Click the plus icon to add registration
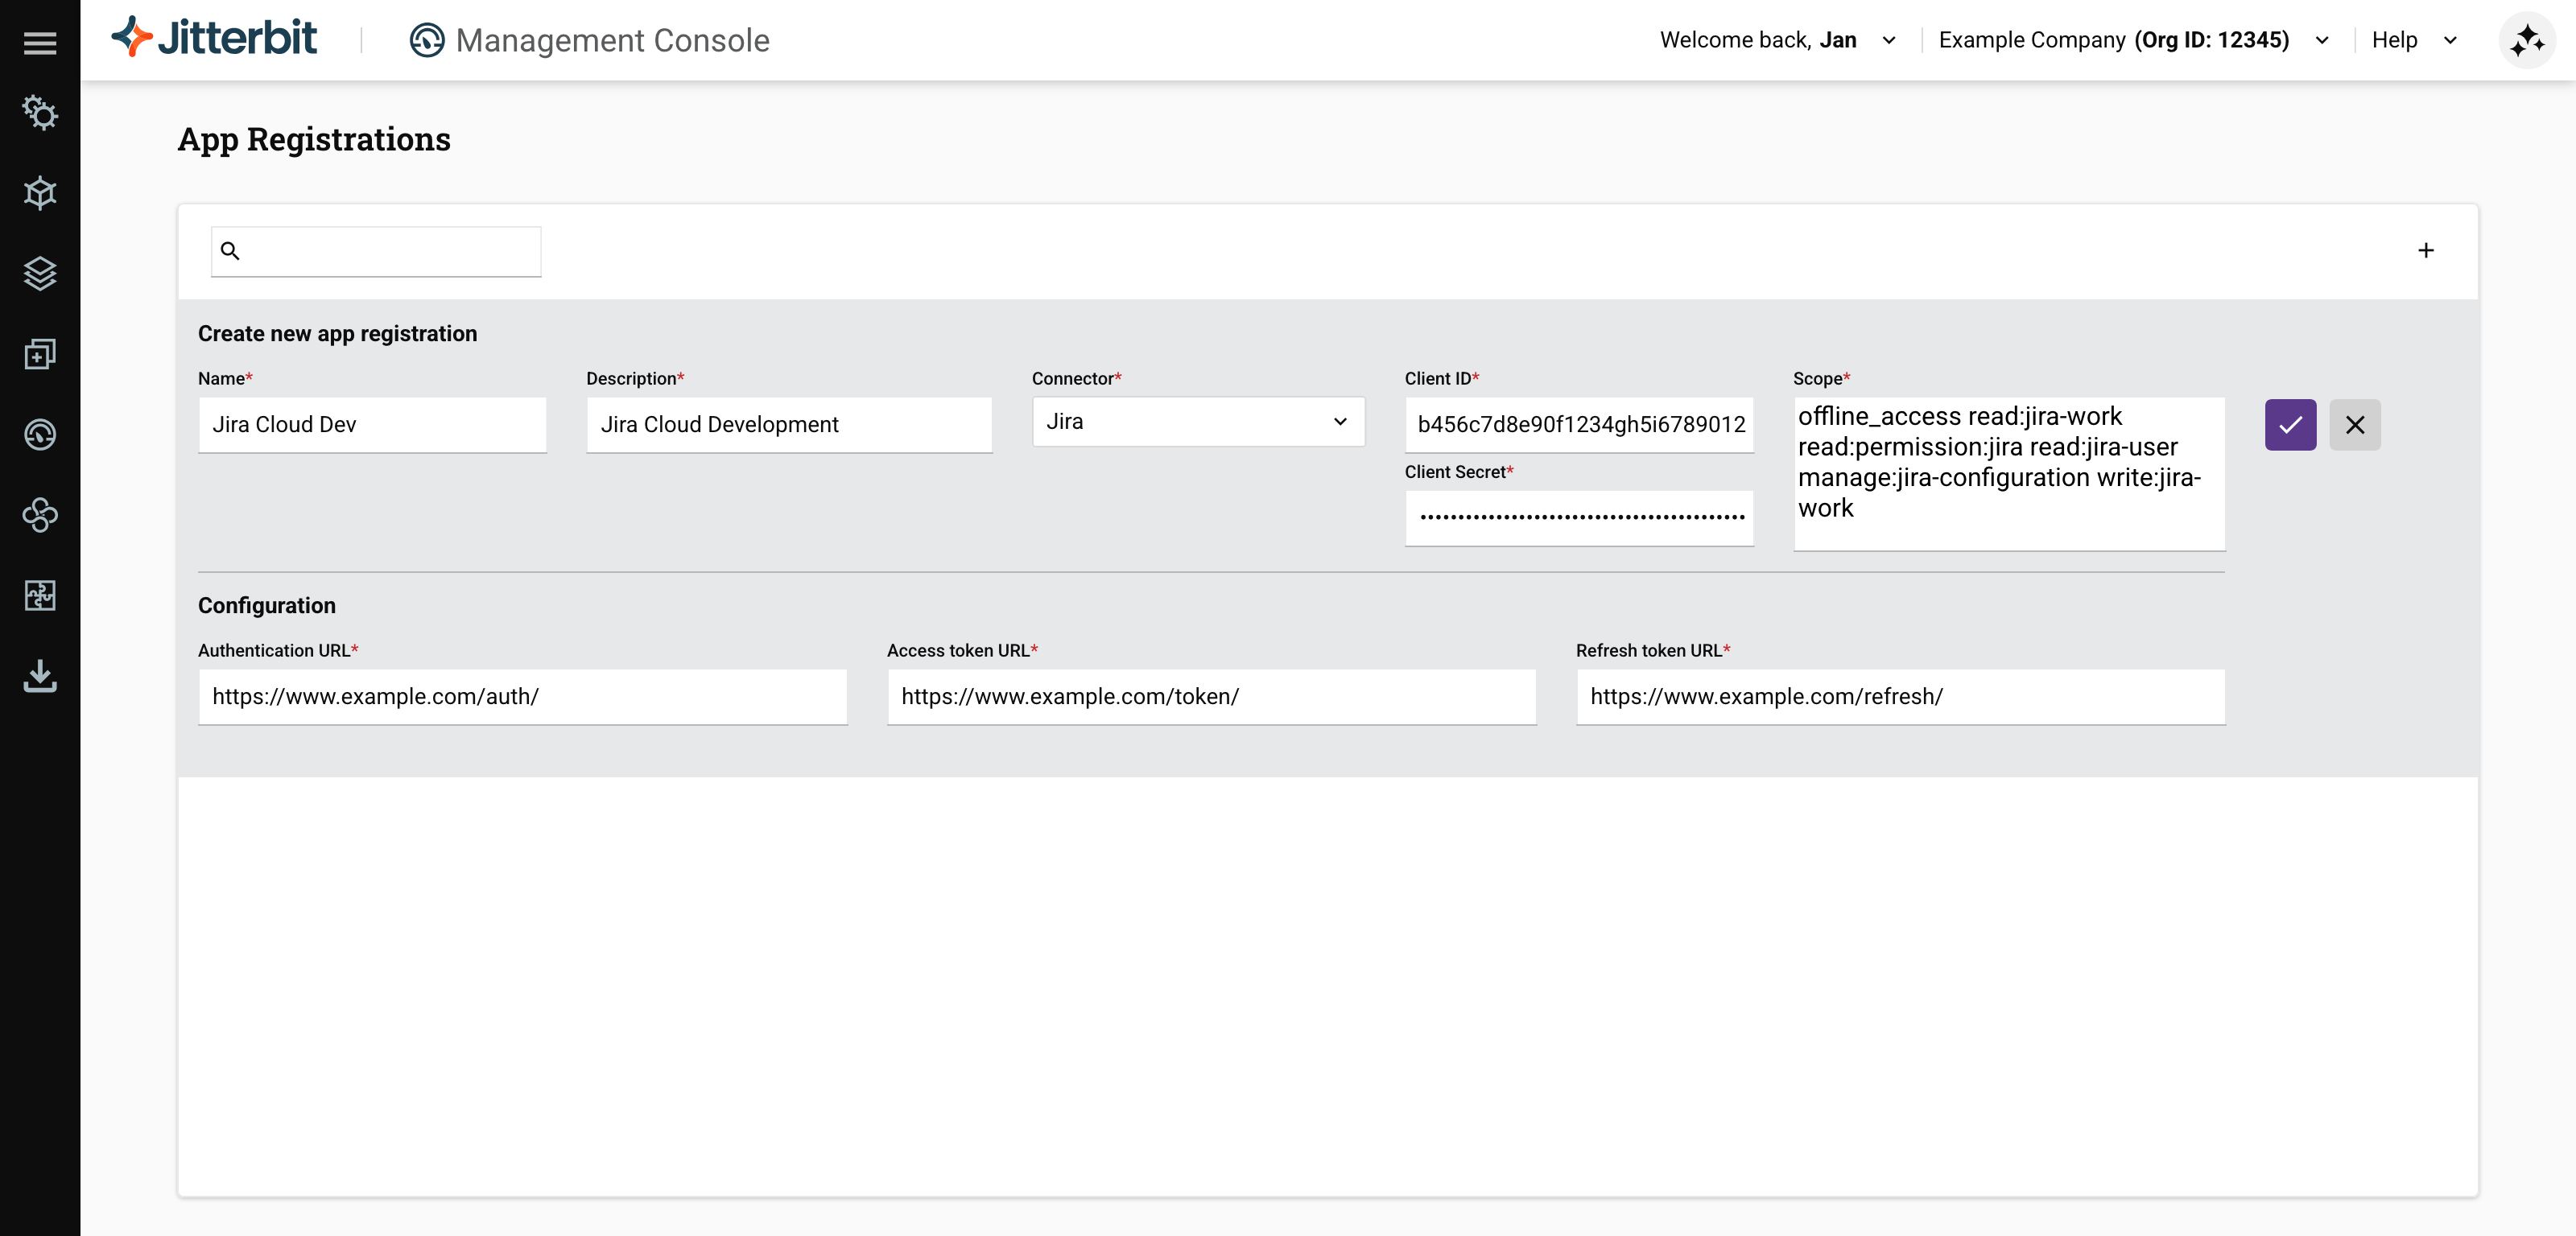Image resolution: width=2576 pixels, height=1236 pixels. (x=2425, y=250)
